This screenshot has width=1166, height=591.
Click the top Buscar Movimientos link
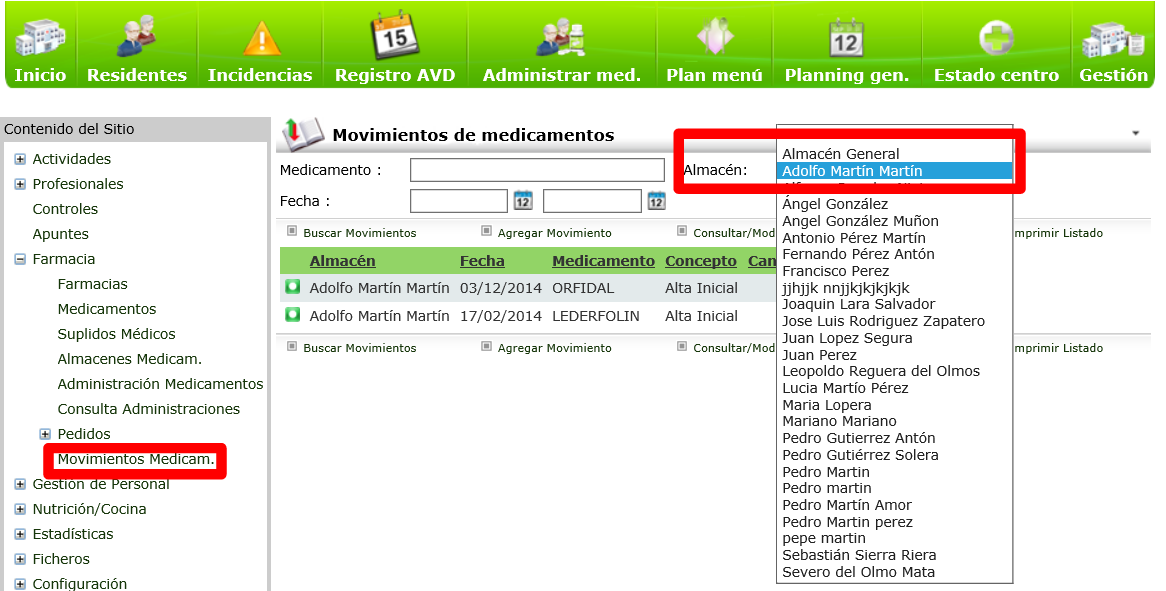[x=359, y=233]
